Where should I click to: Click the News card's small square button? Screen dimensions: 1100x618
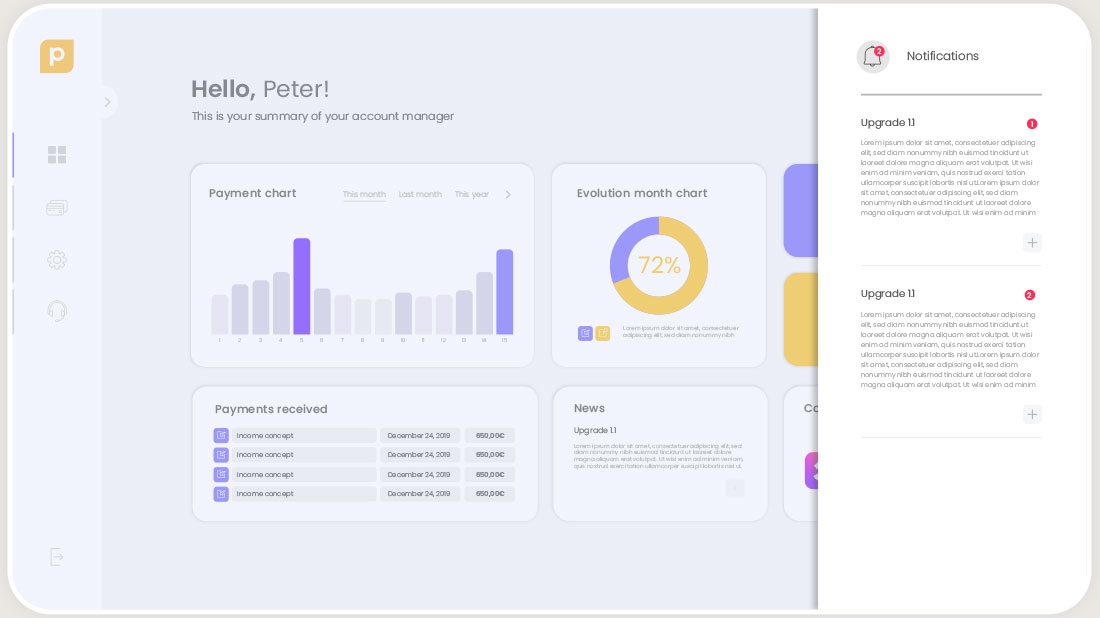coord(735,488)
